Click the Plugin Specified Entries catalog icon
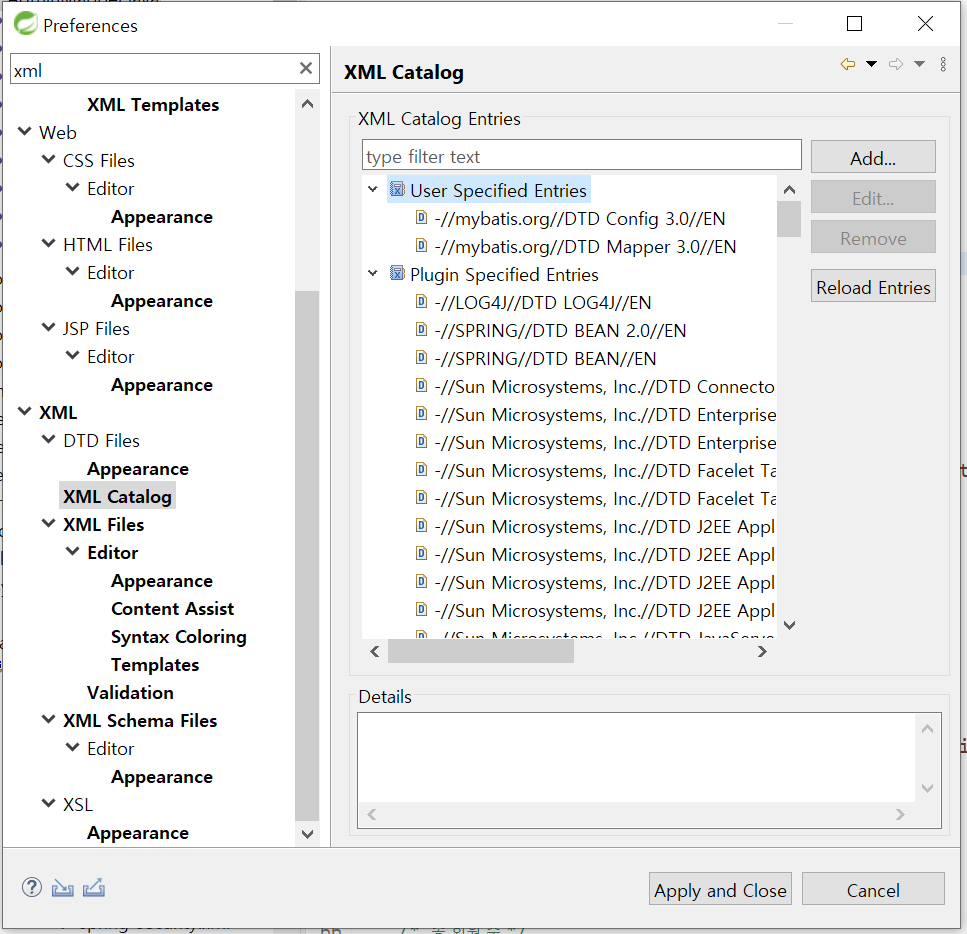This screenshot has width=967, height=934. [397, 273]
